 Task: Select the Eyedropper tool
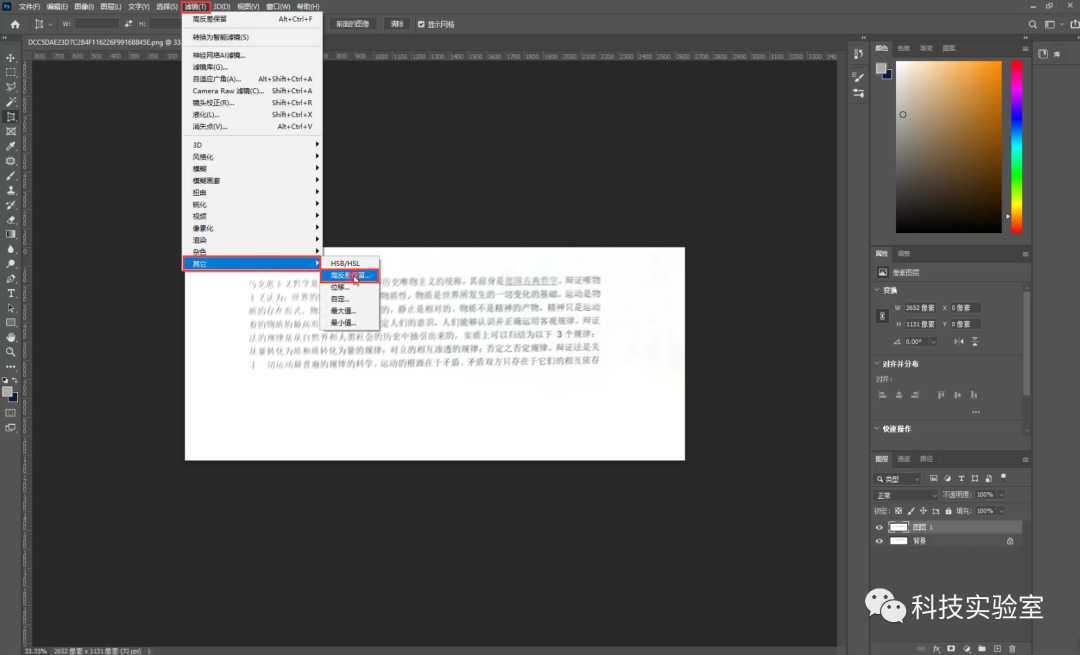pos(11,146)
